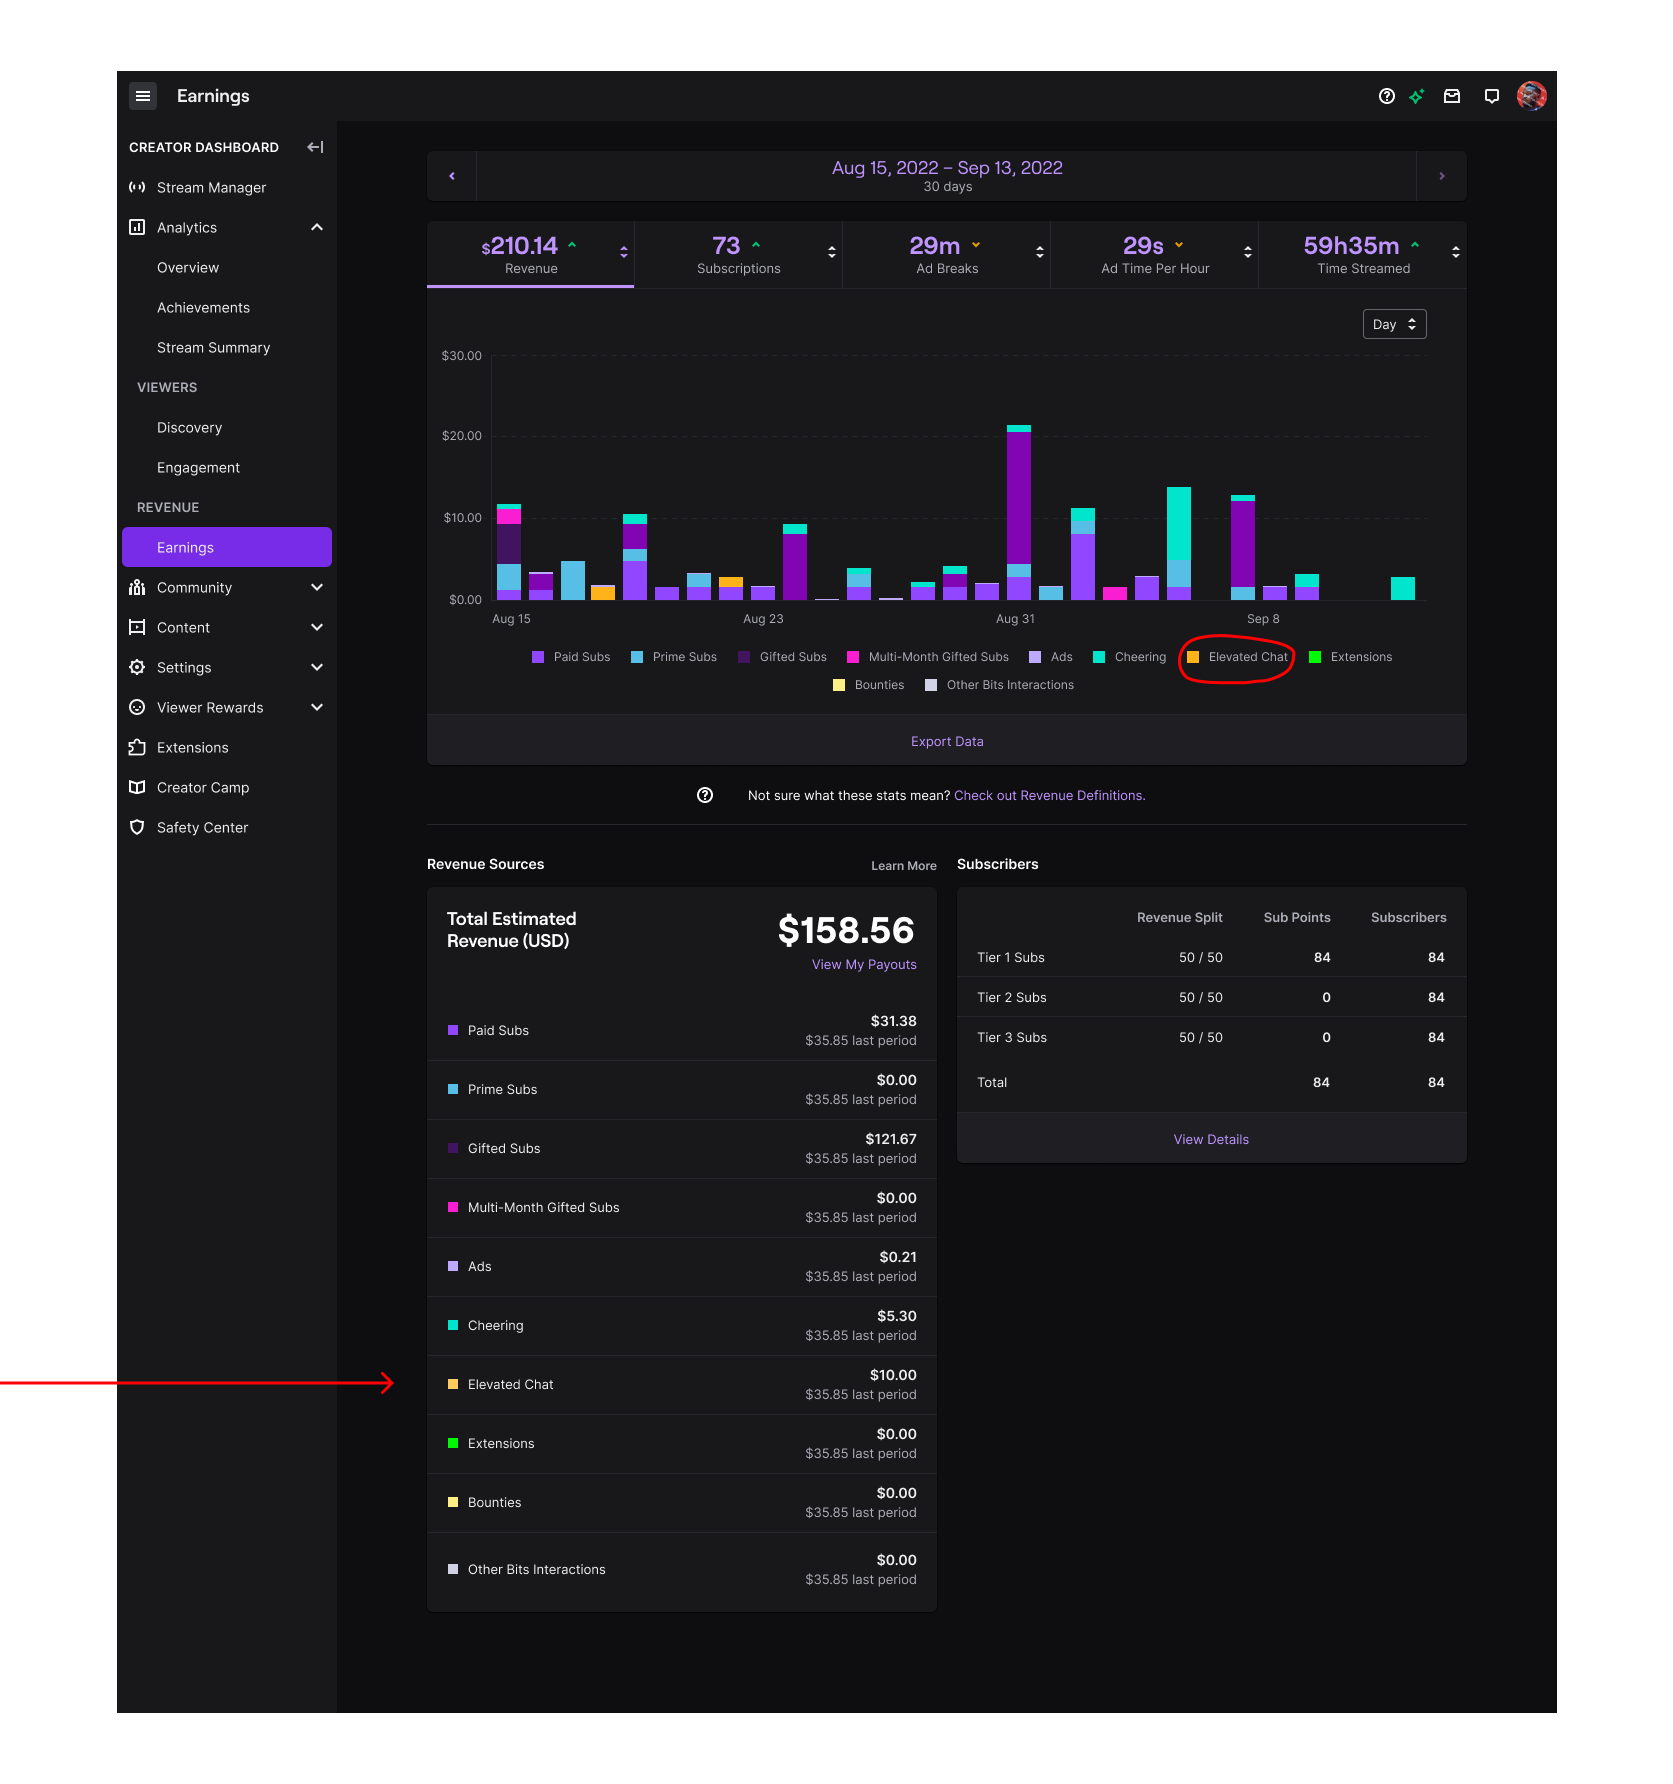Image resolution: width=1673 pixels, height=1784 pixels.
Task: Click the Stream Manager broadcast icon
Action: [x=137, y=187]
